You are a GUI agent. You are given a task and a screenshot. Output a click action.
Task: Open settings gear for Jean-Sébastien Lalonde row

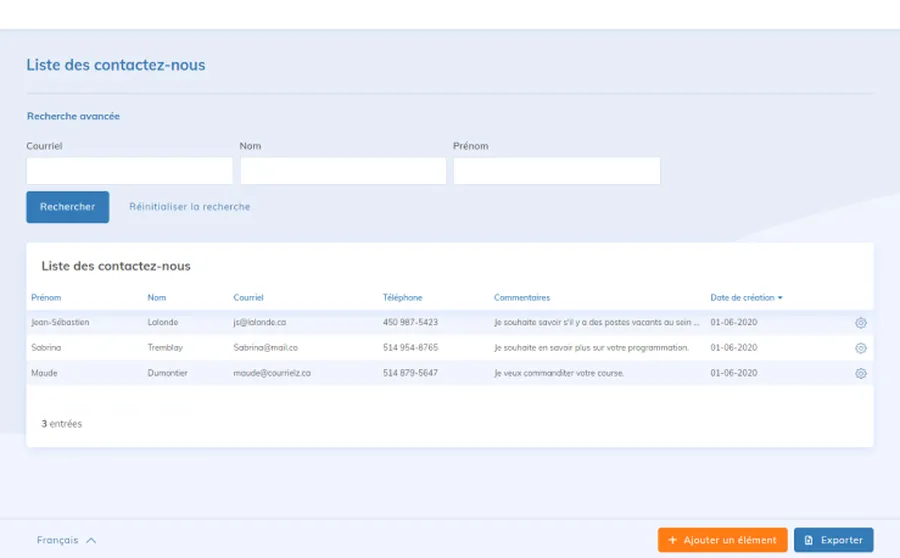(860, 323)
